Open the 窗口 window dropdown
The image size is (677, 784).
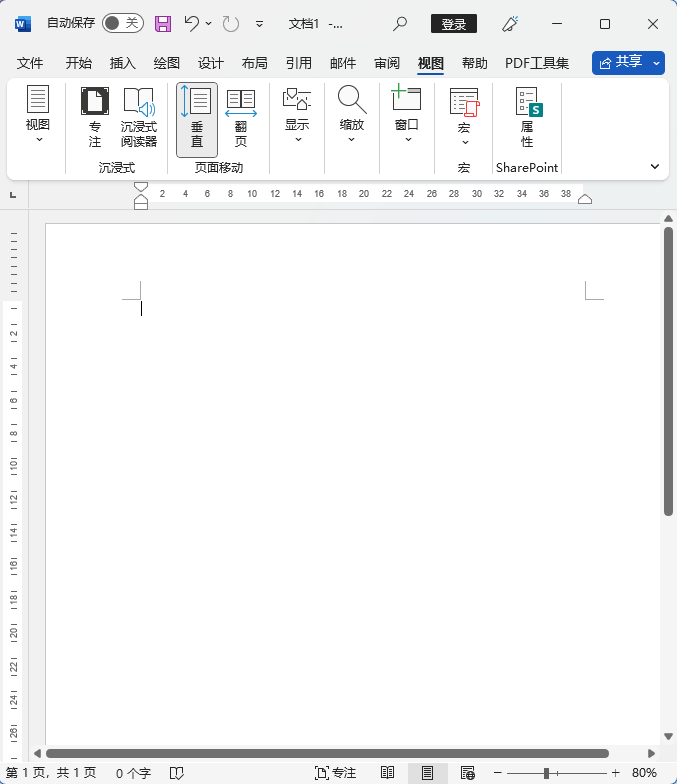tap(406, 114)
